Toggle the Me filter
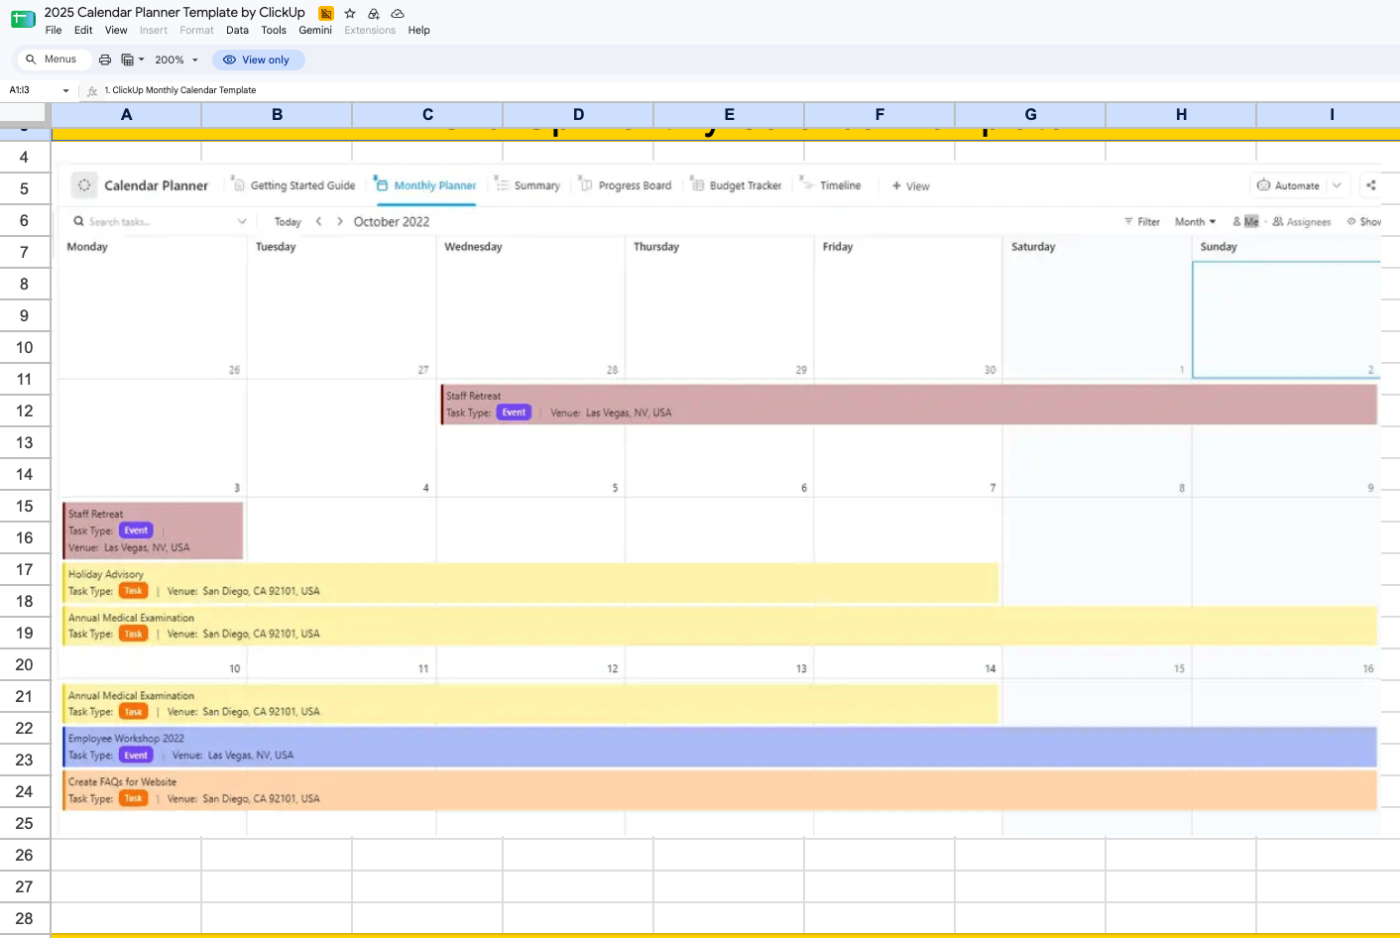Image resolution: width=1400 pixels, height=938 pixels. point(1246,222)
